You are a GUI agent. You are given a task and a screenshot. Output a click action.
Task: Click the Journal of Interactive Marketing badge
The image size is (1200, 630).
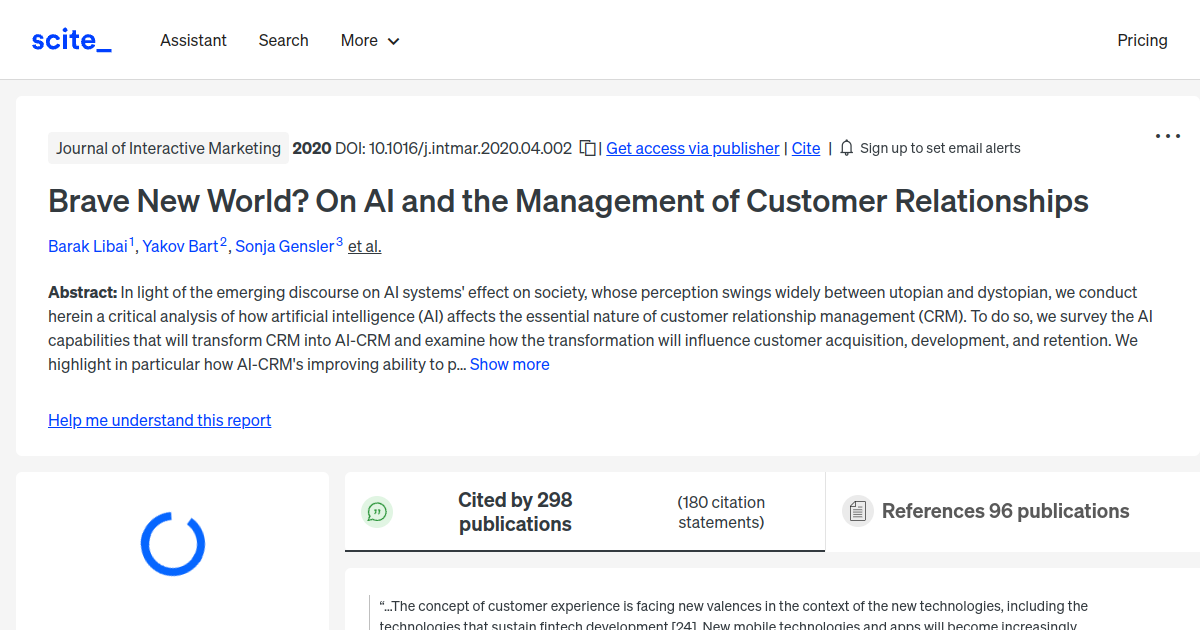(x=168, y=147)
